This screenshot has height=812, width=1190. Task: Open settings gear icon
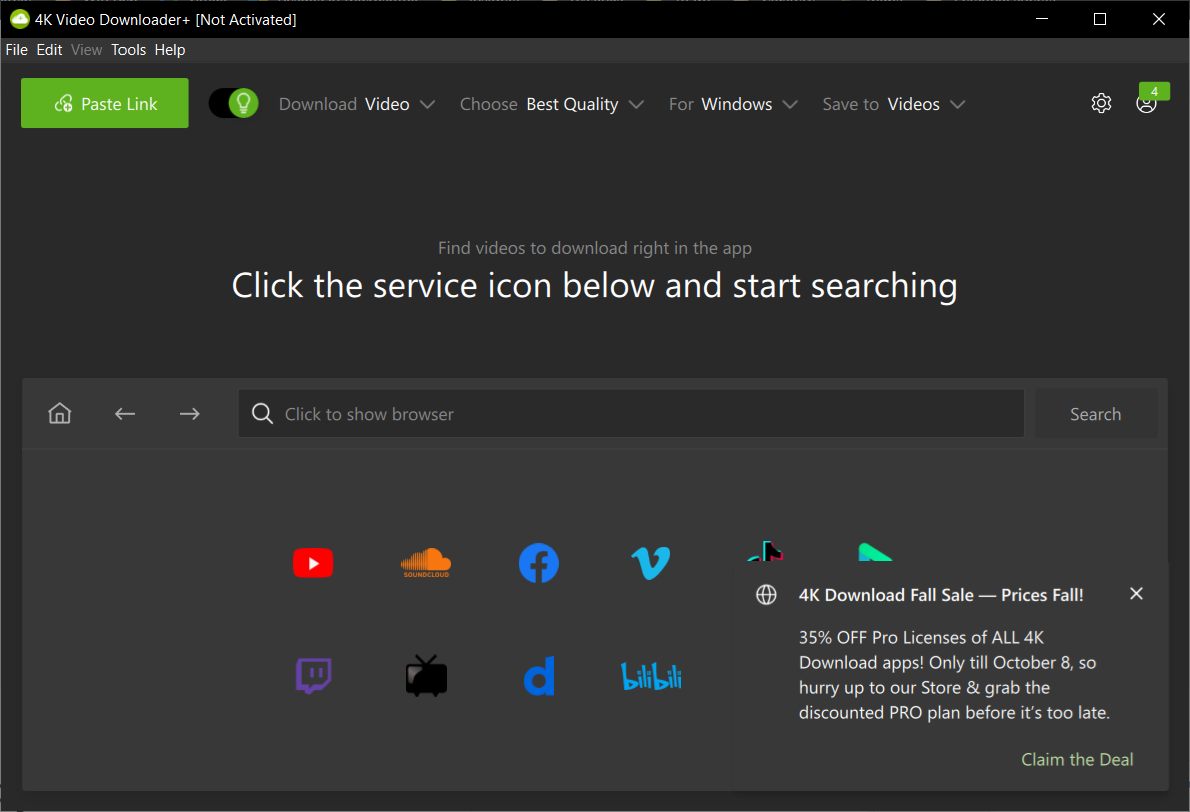pos(1101,103)
